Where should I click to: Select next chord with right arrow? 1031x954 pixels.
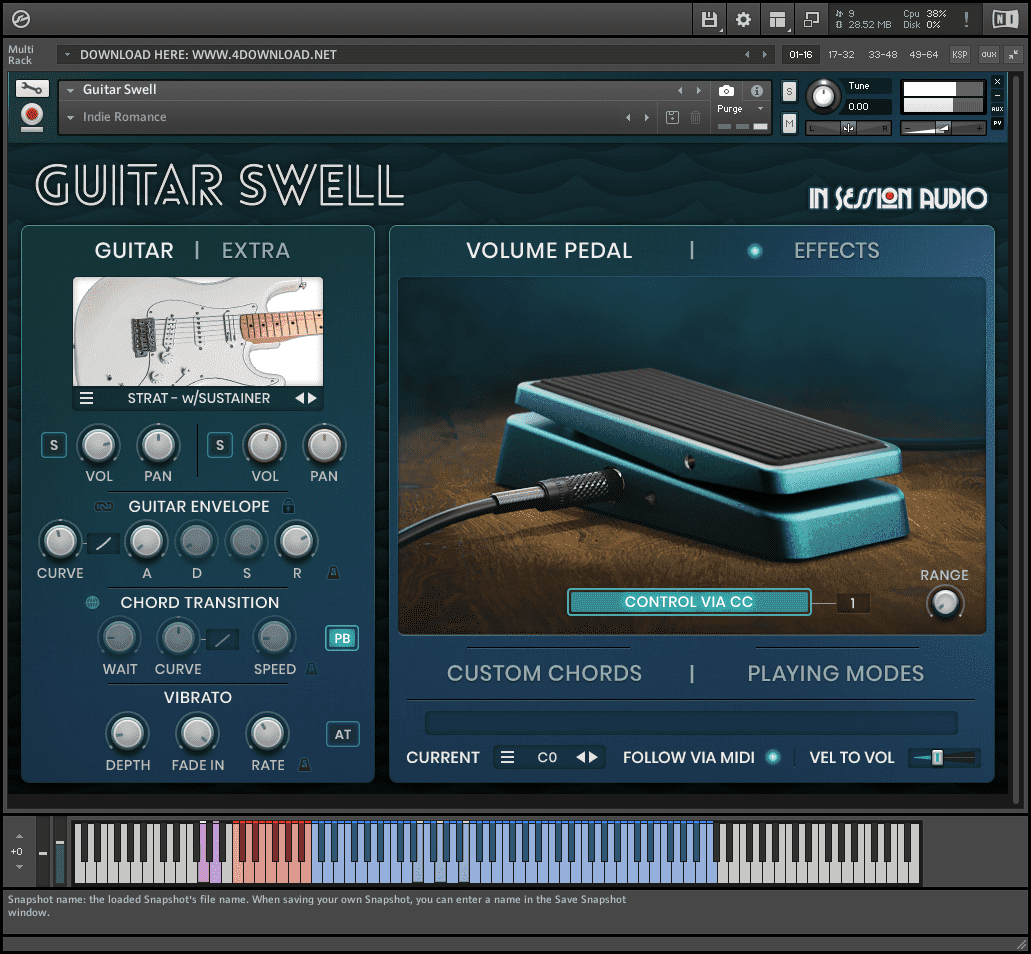(593, 757)
